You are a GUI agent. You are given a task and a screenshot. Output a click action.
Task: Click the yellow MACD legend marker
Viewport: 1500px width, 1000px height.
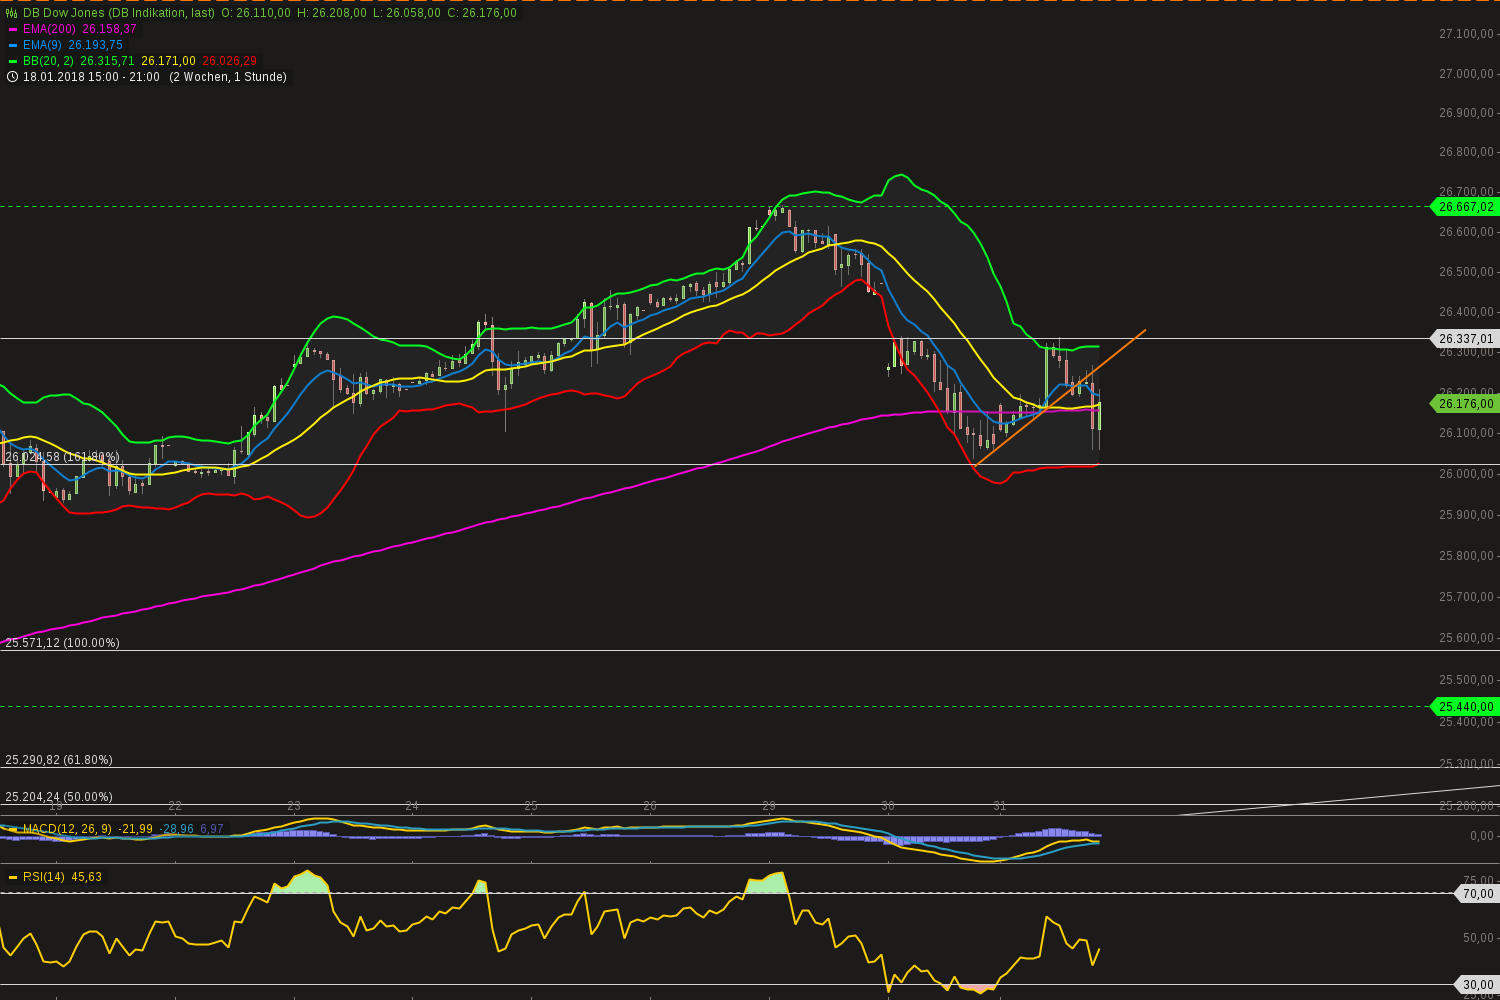[13, 829]
